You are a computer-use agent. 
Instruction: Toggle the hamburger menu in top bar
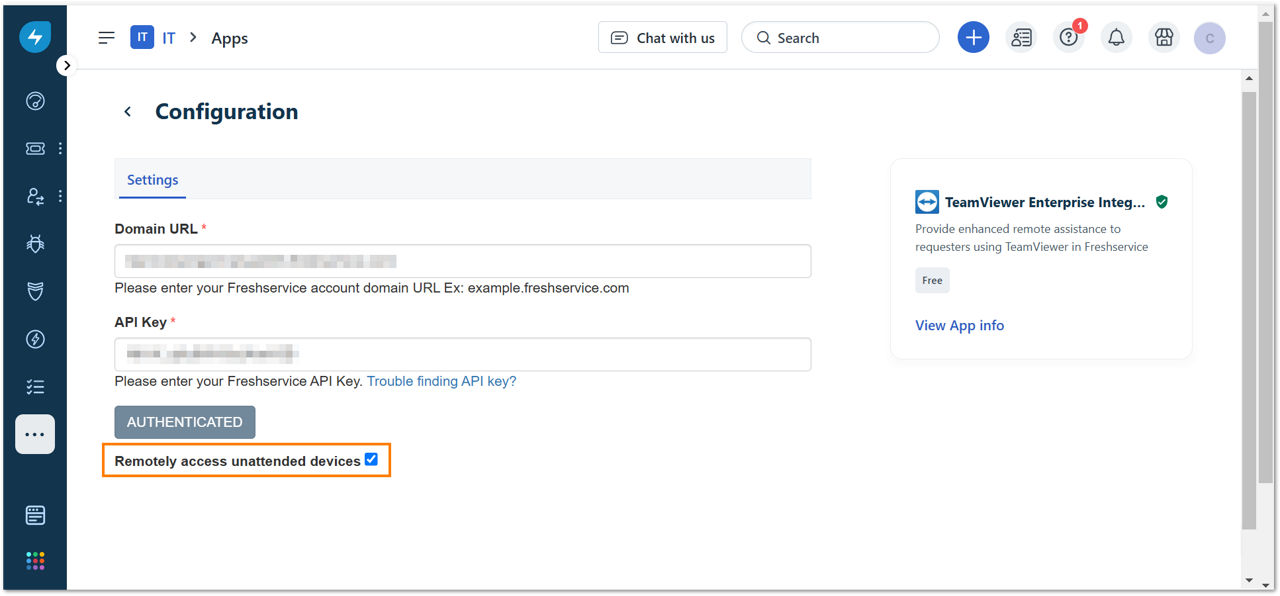[106, 38]
